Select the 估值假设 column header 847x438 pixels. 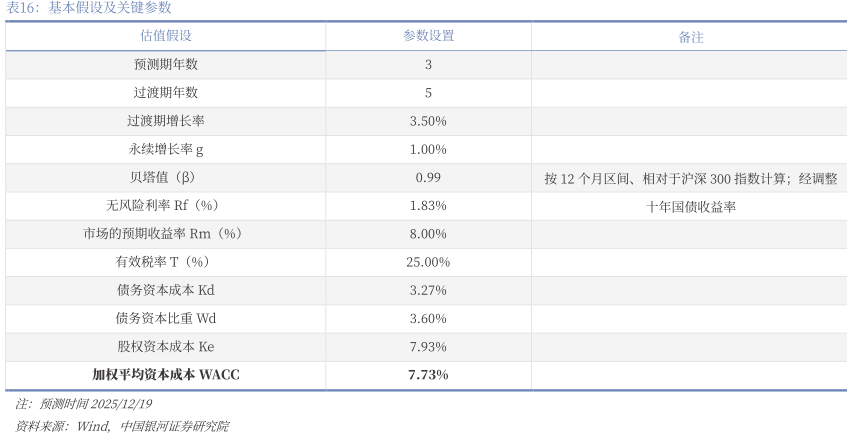pos(165,36)
